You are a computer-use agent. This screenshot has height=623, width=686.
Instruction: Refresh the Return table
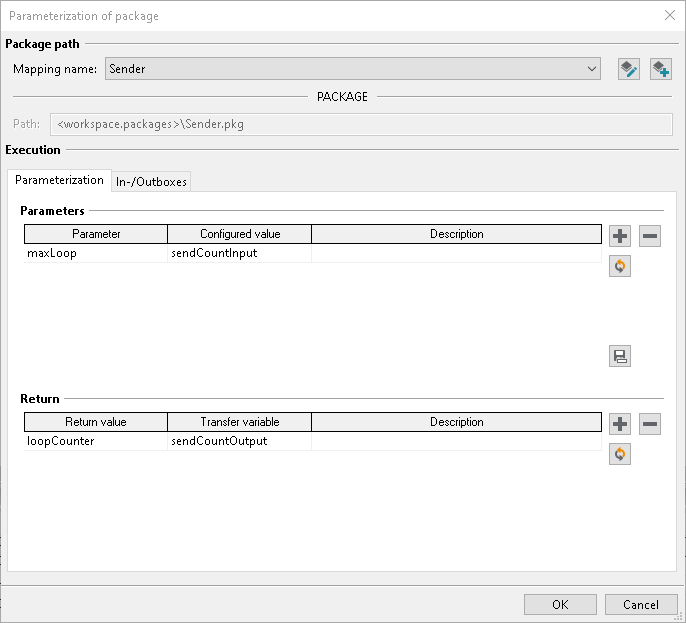point(620,454)
